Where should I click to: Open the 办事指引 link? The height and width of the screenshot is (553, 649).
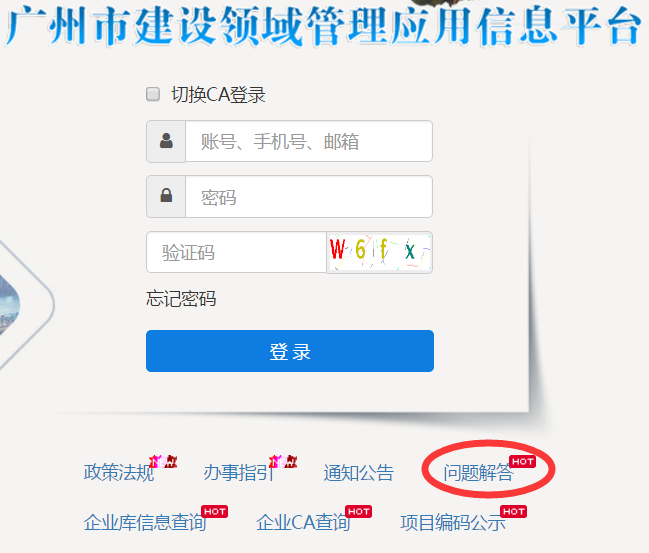(x=239, y=473)
